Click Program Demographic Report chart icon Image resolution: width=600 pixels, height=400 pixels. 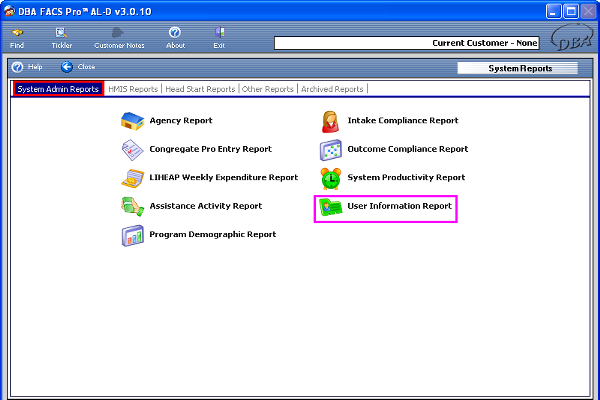[x=132, y=235]
